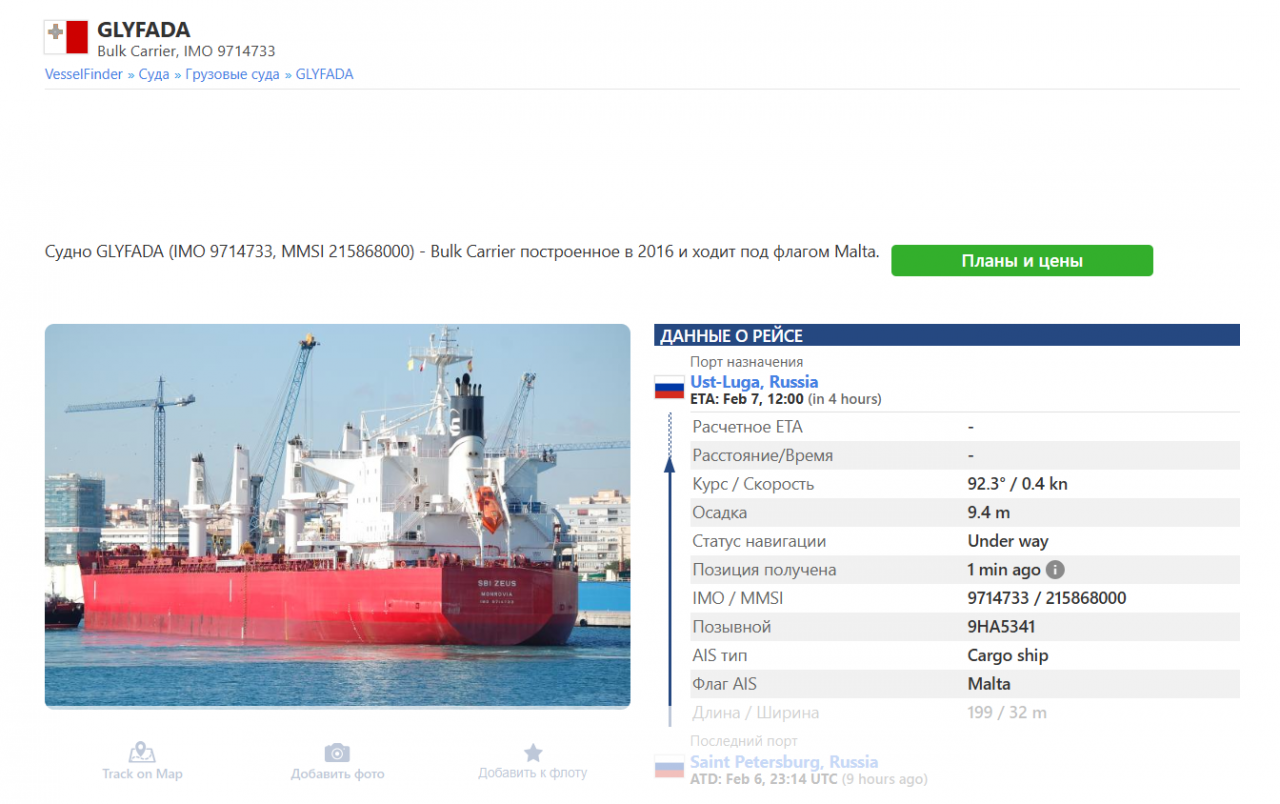This screenshot has width=1280, height=804.
Task: Open the ship photo of GLYFADA
Action: coord(338,516)
